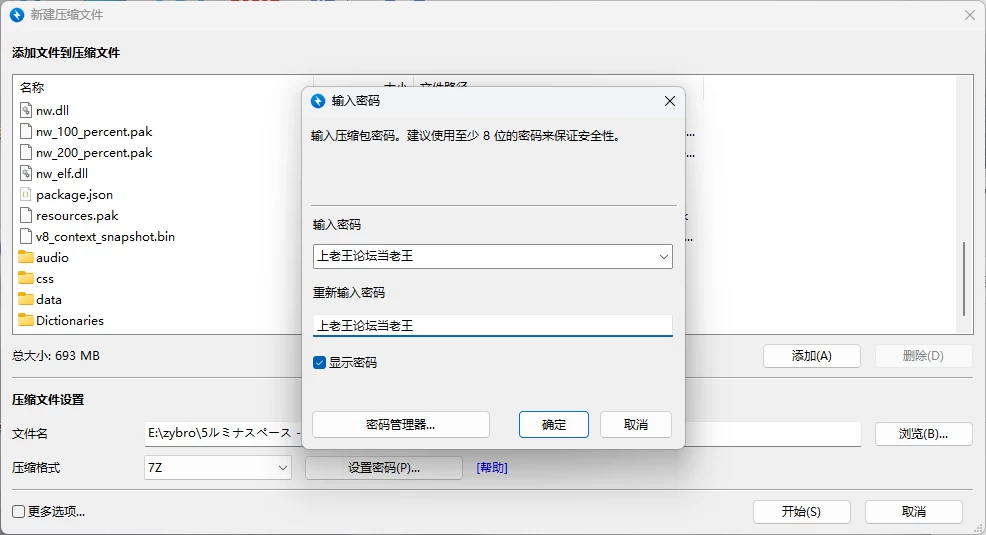Click the 名称 column header
The width and height of the screenshot is (986, 535).
point(32,87)
